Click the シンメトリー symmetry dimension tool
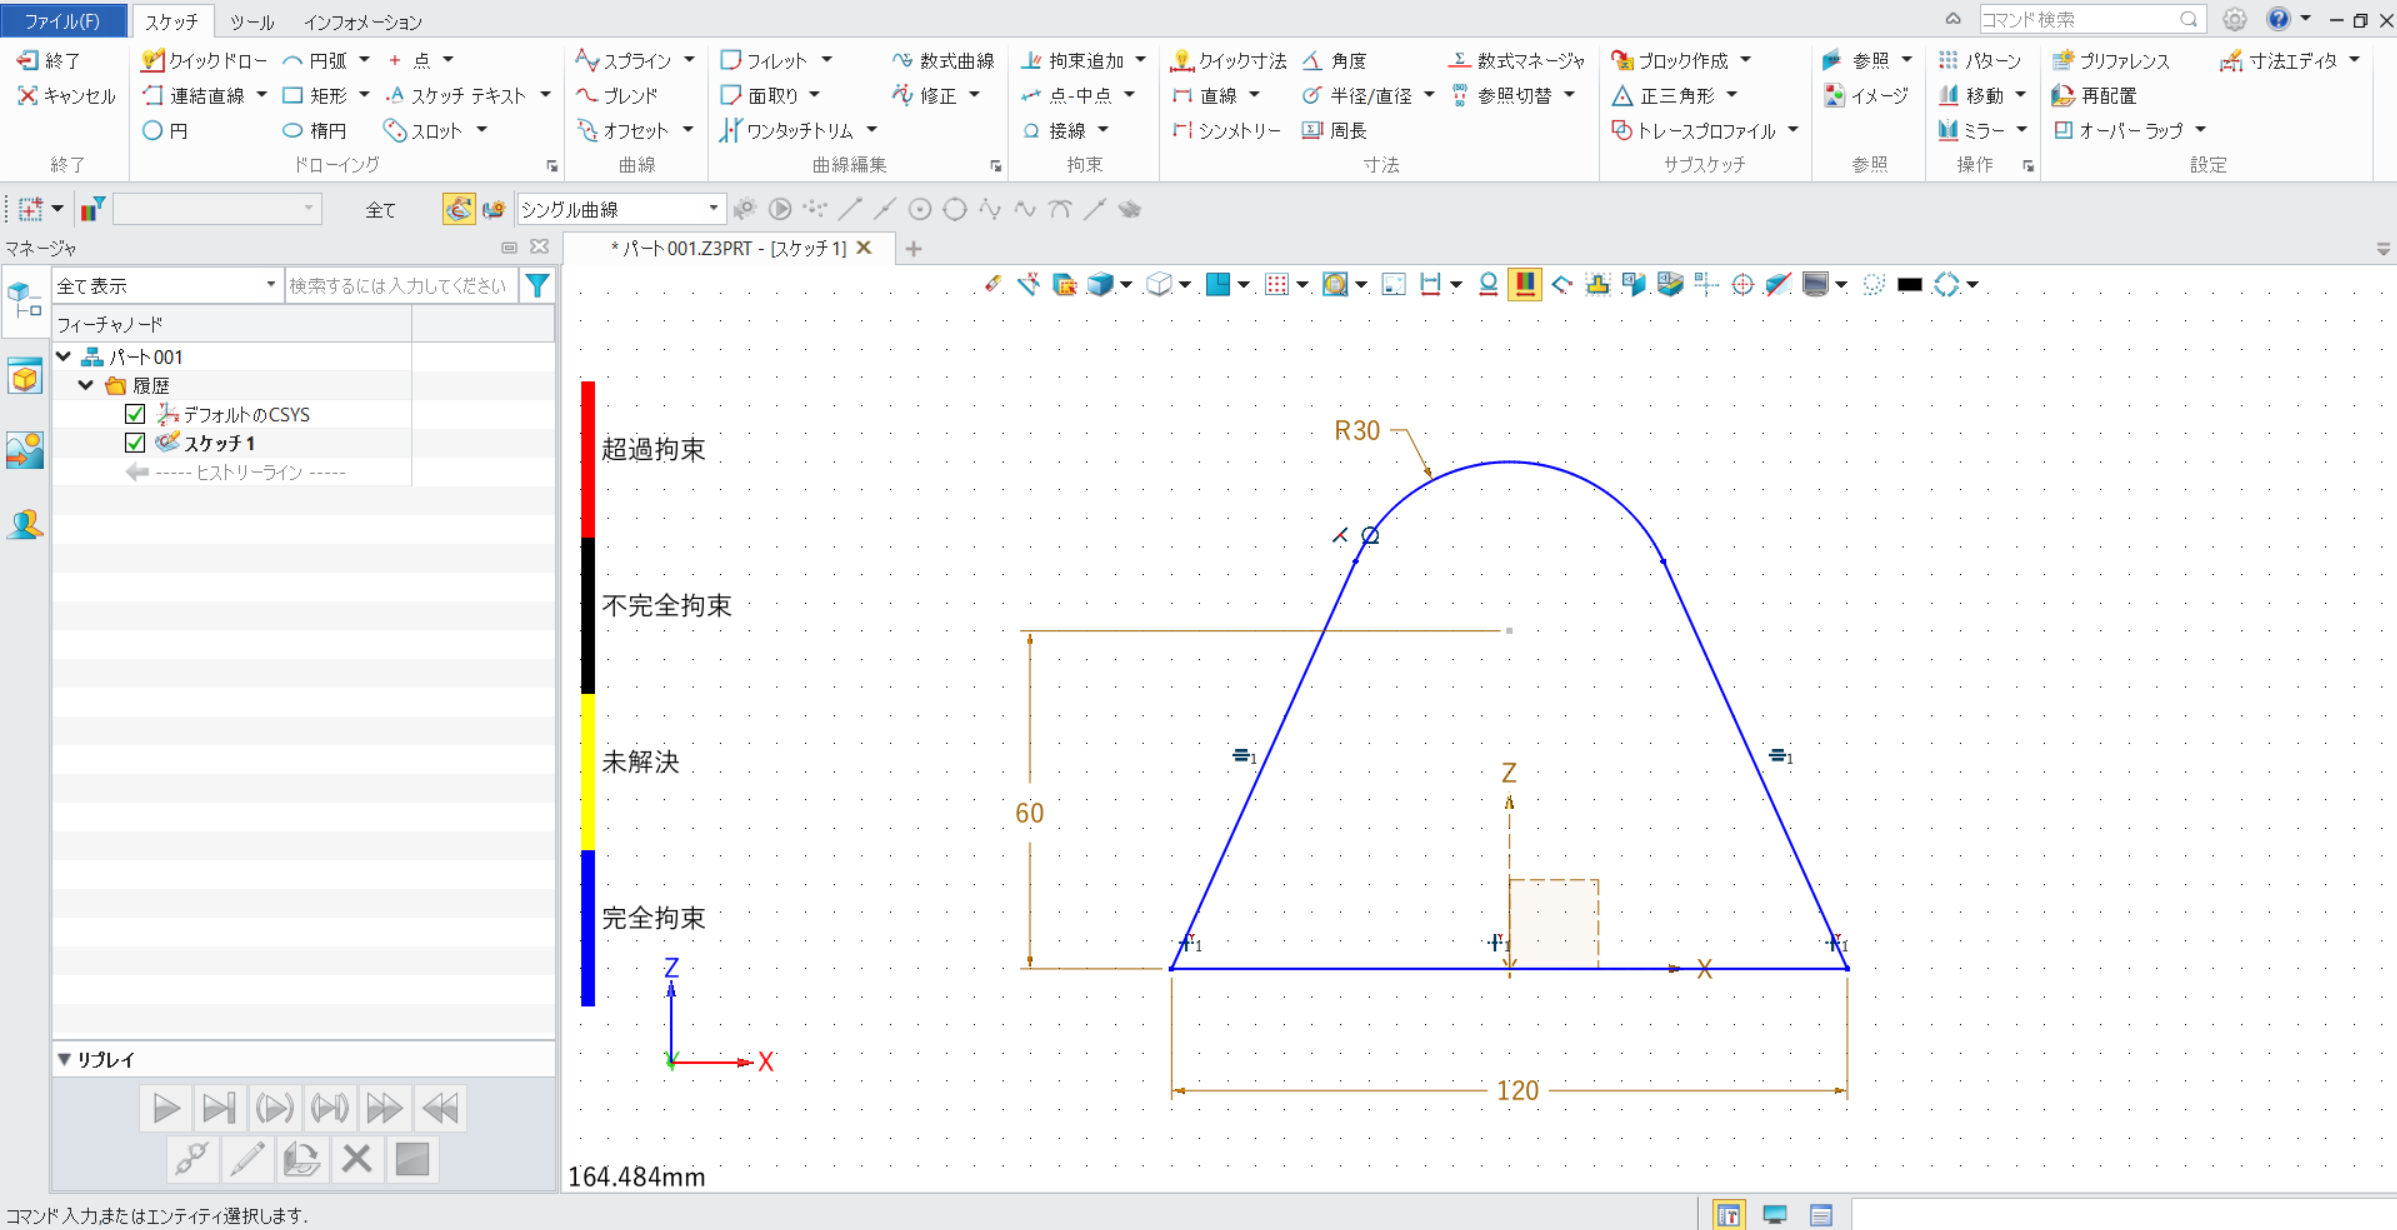Screen dimensions: 2397x1230 (x=1227, y=130)
